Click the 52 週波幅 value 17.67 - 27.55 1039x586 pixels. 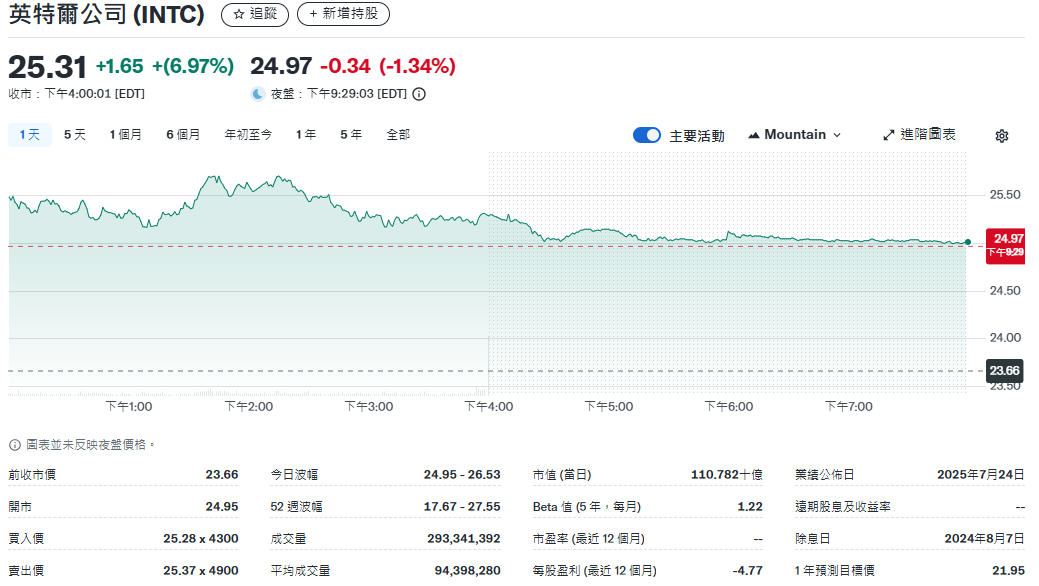pos(462,506)
